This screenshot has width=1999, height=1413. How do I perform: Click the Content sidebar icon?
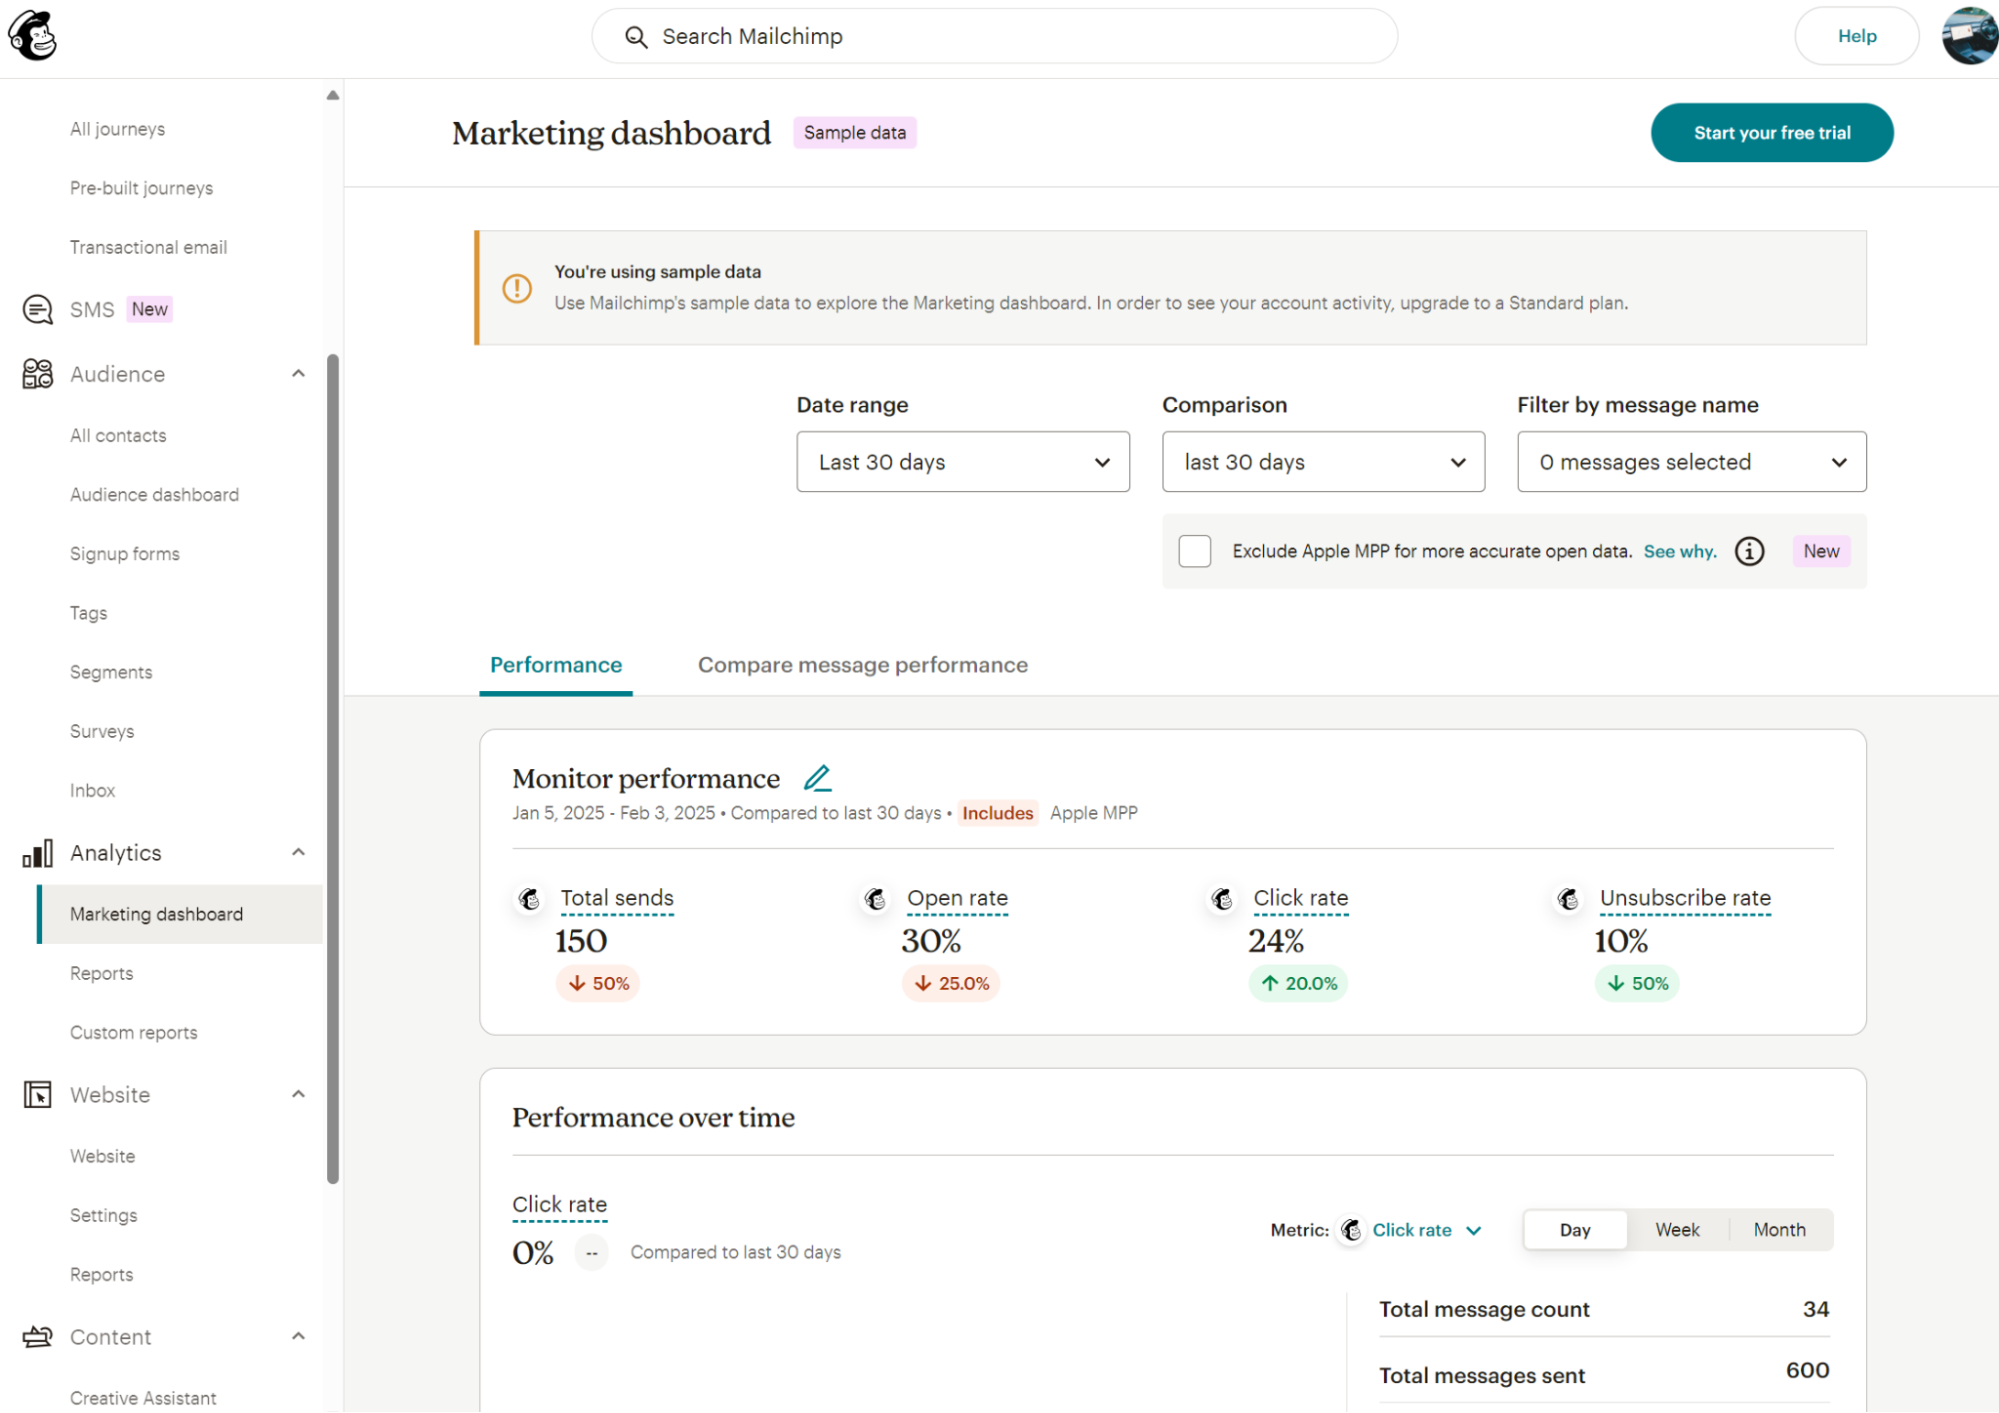pos(37,1336)
